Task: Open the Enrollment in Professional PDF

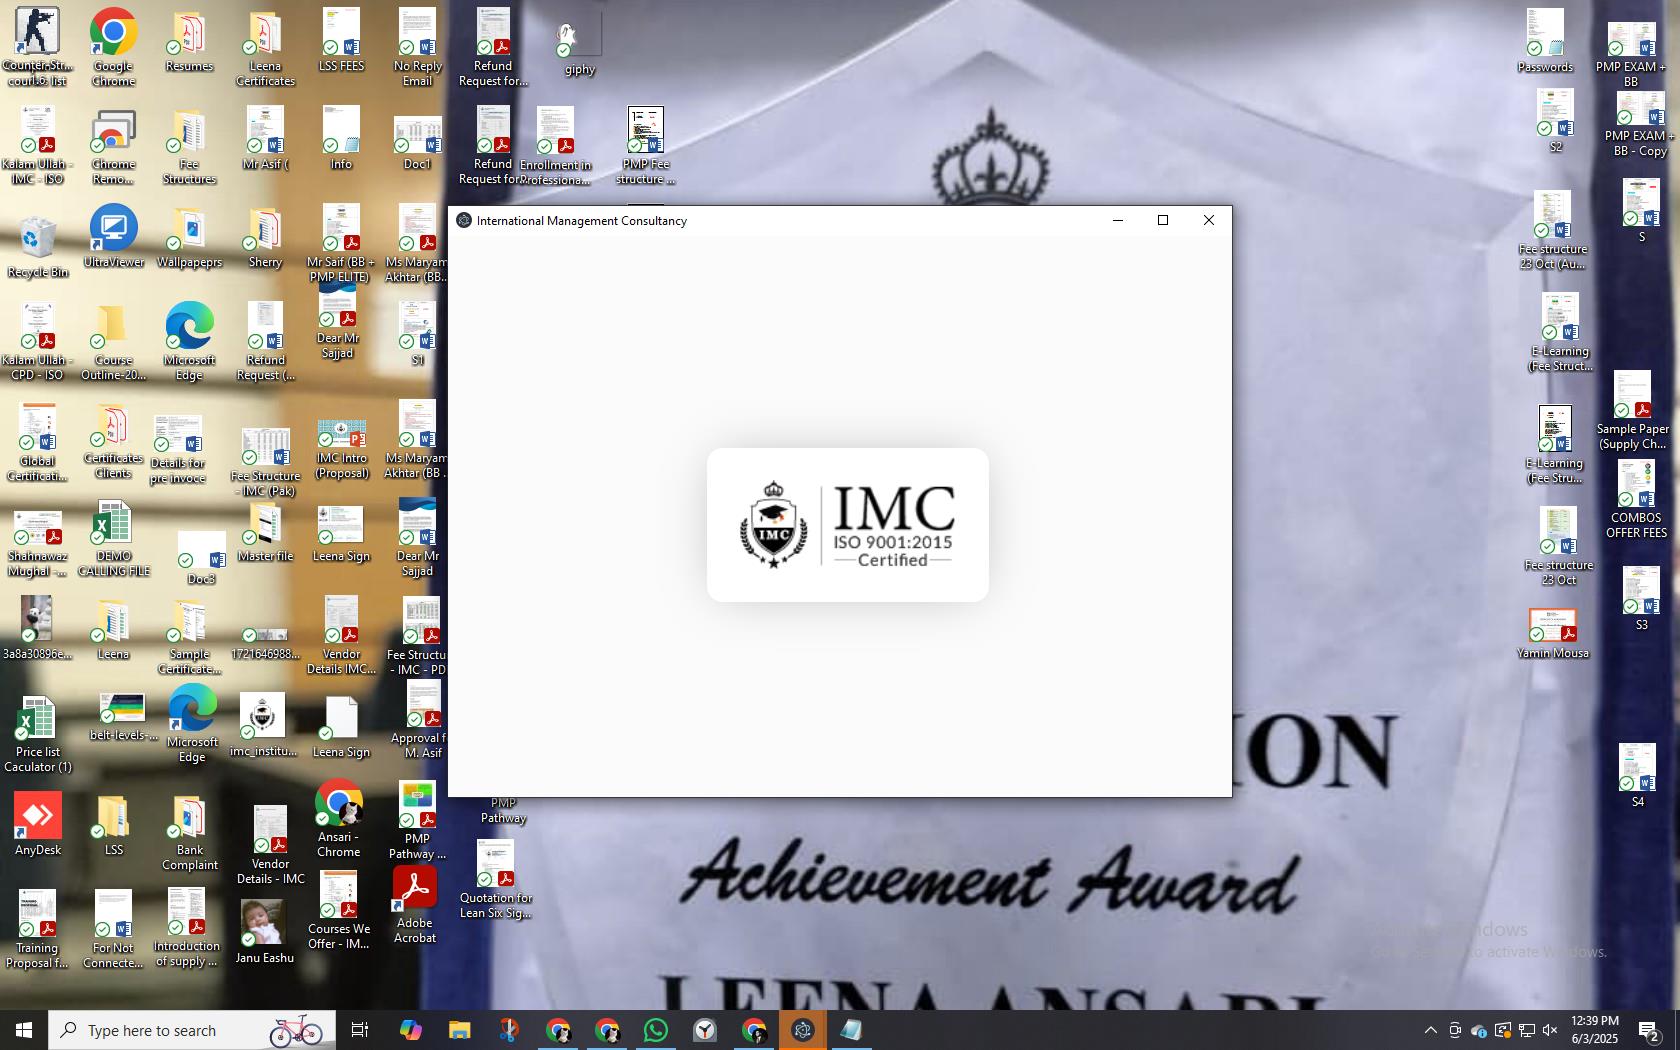Action: (555, 146)
